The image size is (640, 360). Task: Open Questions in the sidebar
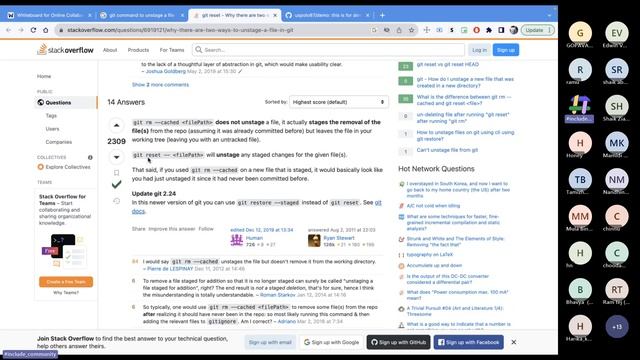[66, 102]
